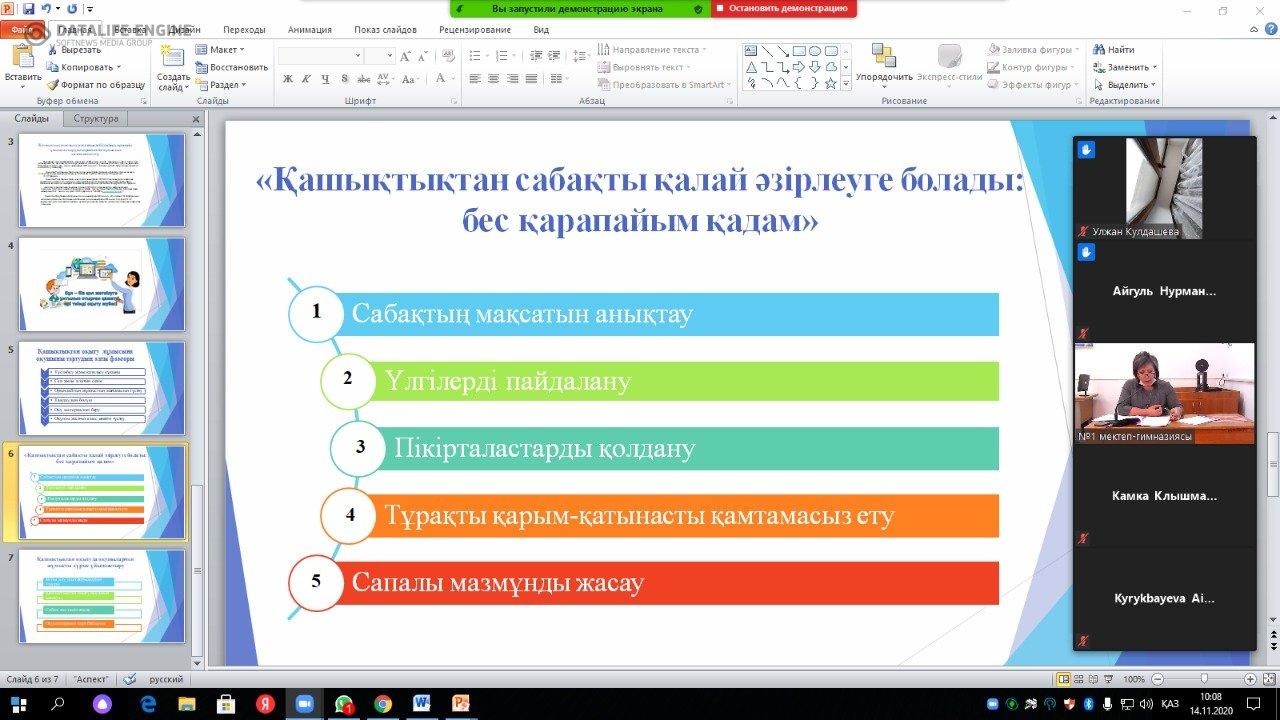
Task: Expand the shapes gallery More arrow
Action: (846, 84)
